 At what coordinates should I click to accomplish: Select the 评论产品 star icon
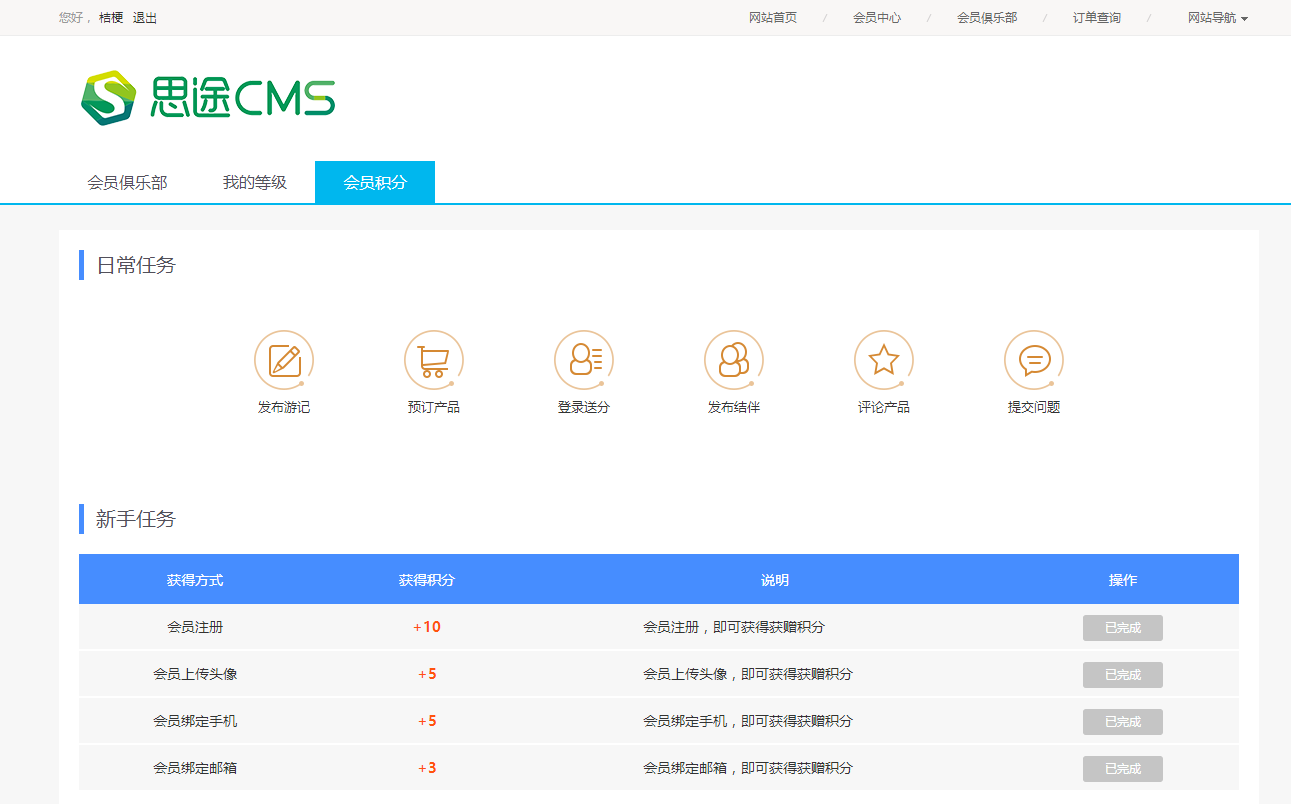pos(884,360)
